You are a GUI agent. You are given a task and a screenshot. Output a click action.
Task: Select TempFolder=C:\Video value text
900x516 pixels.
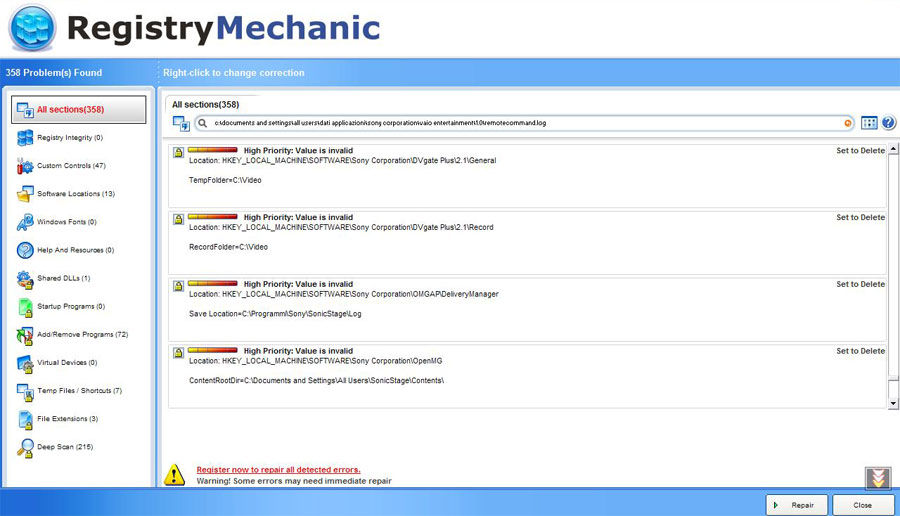(225, 180)
